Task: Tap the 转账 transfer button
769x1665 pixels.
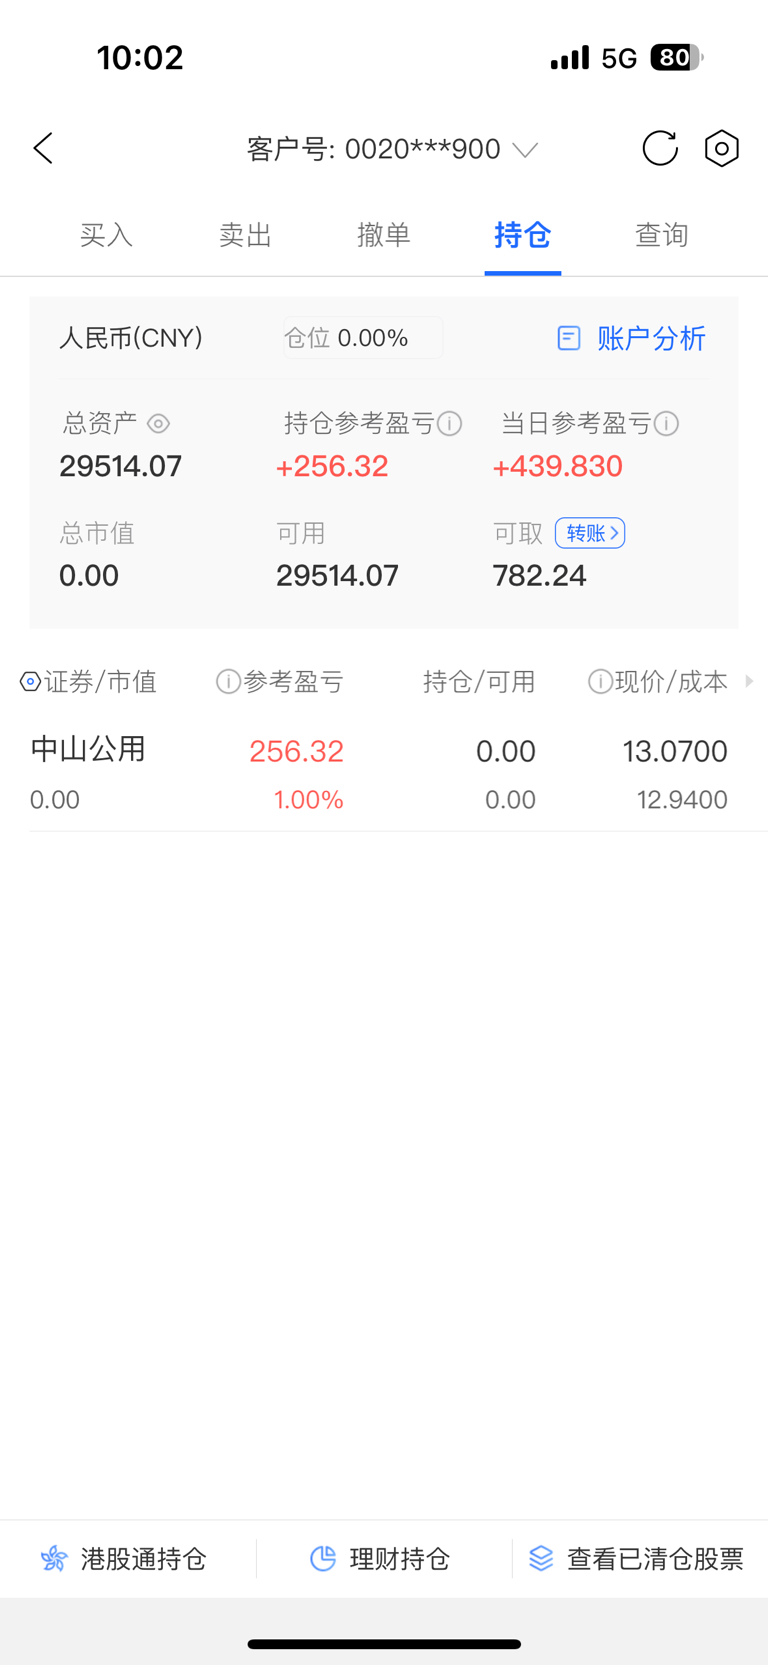Action: pos(590,533)
